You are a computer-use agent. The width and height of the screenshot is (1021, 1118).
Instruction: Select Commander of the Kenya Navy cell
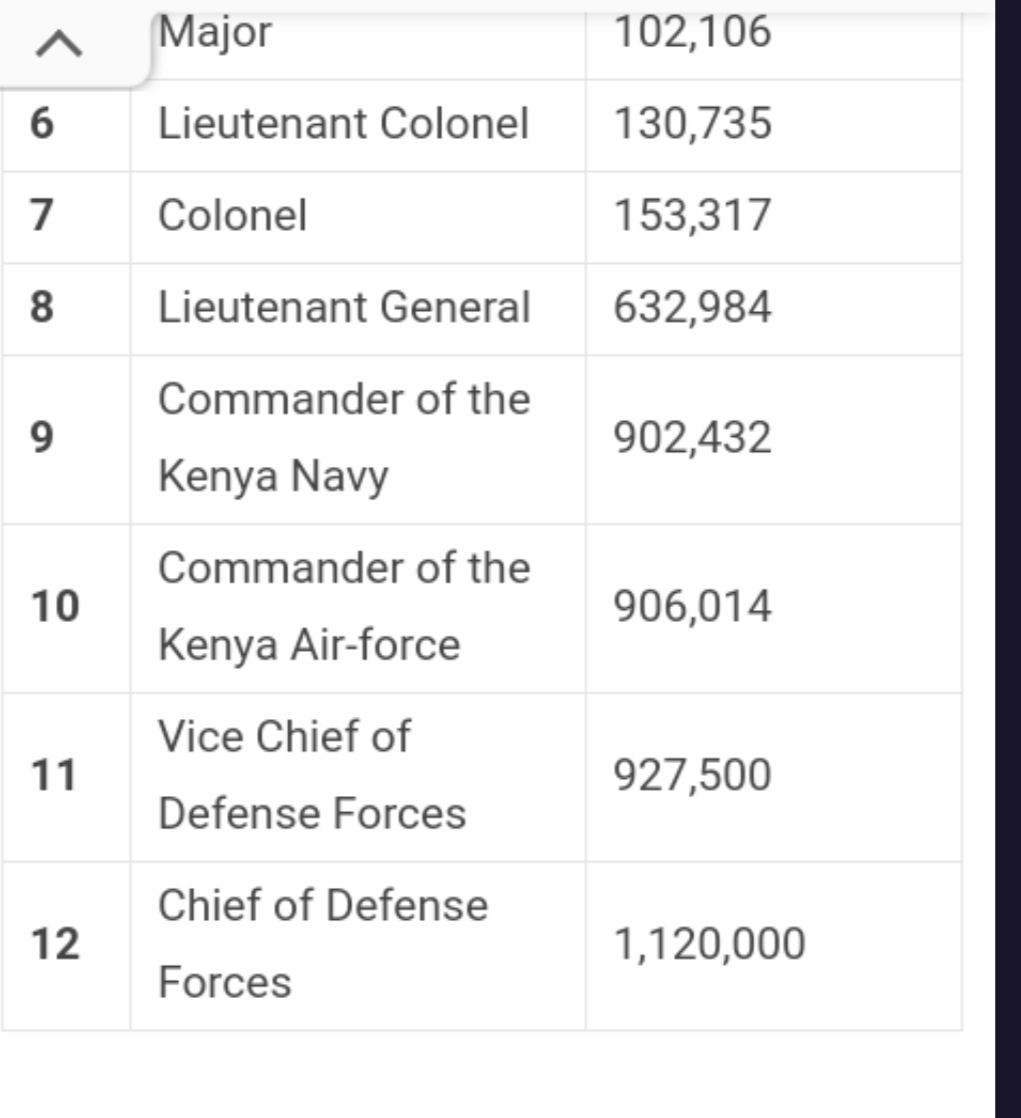(358, 439)
